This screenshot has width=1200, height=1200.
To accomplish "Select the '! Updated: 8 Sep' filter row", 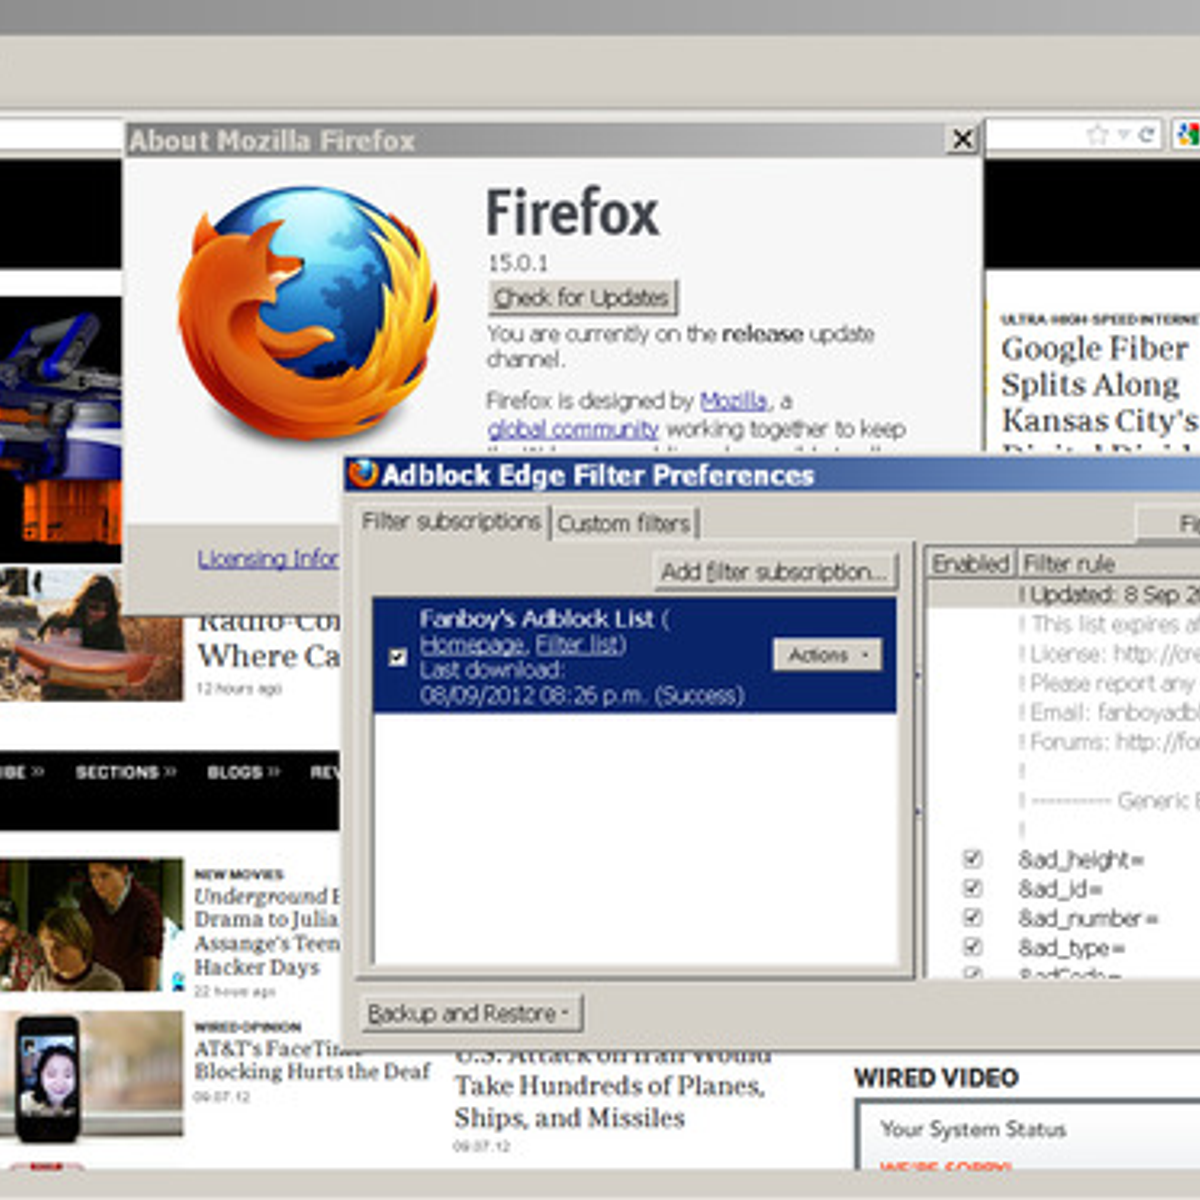I will 1062,594.
